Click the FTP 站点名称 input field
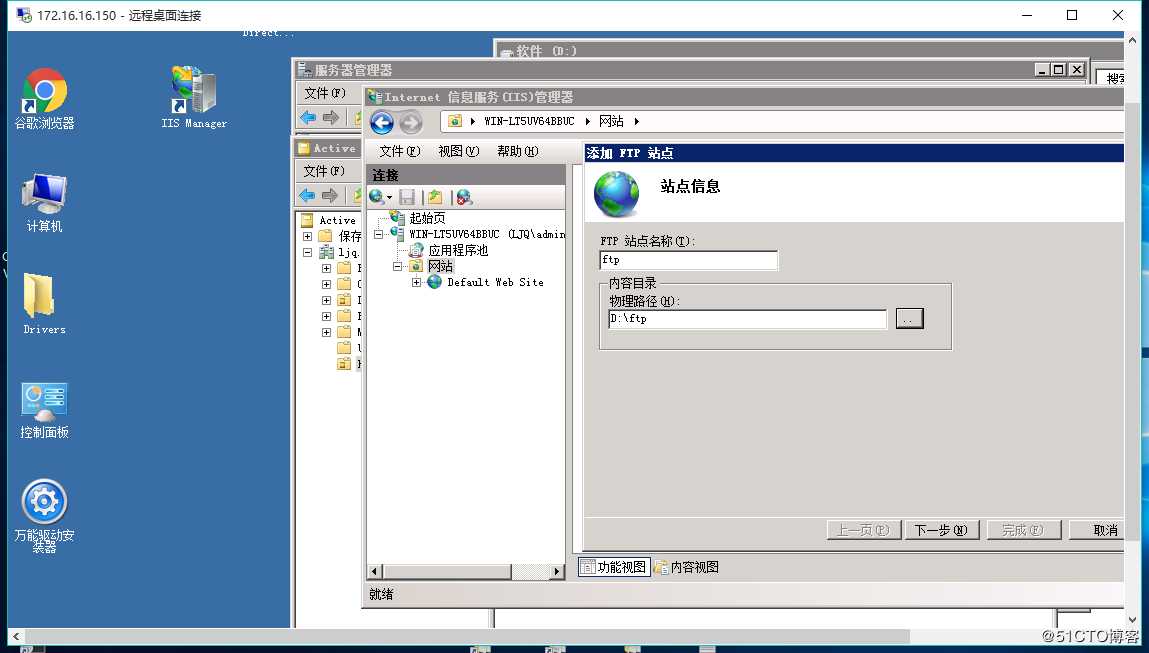This screenshot has width=1149, height=653. (688, 260)
